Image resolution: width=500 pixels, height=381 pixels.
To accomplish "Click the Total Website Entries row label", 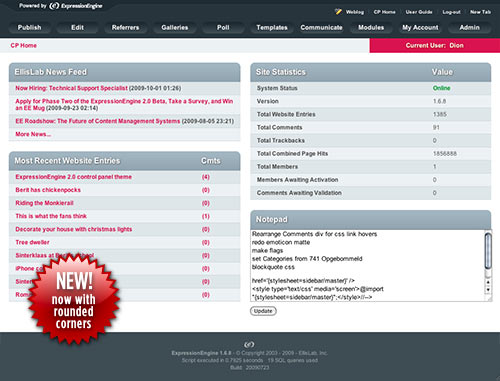I will (x=286, y=114).
